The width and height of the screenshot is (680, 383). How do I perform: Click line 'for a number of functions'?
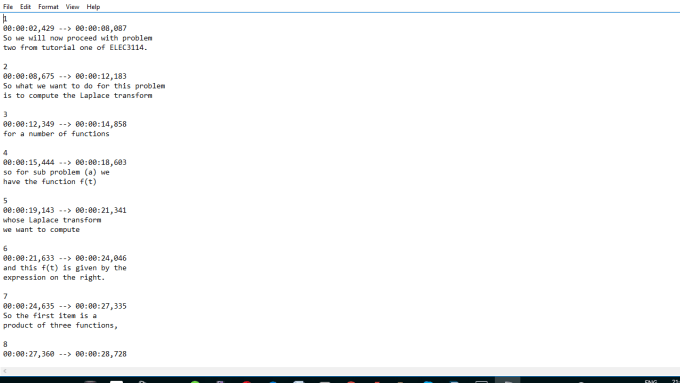(x=56, y=134)
